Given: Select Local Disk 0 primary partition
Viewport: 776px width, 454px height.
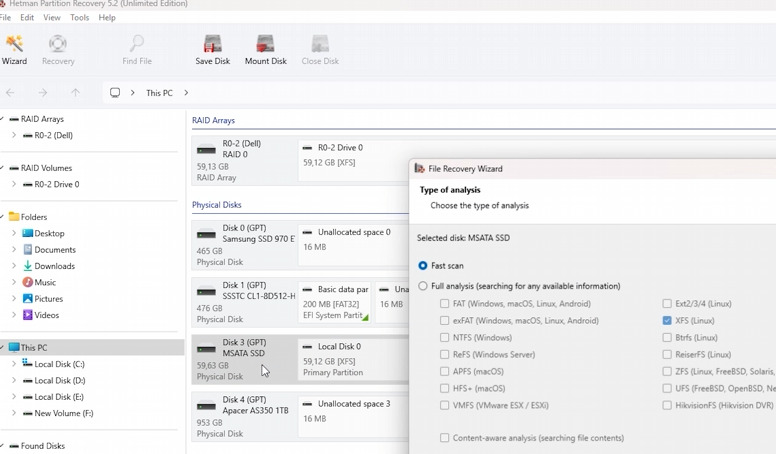Looking at the screenshot, I should 353,359.
